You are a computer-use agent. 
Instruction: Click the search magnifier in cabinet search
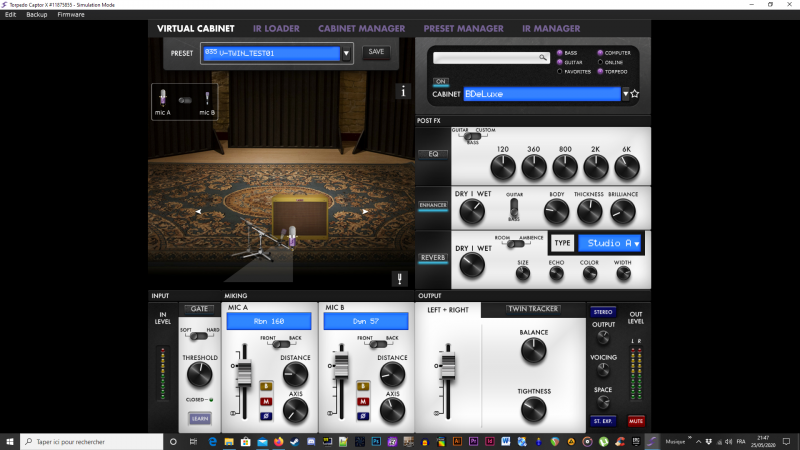click(x=543, y=58)
